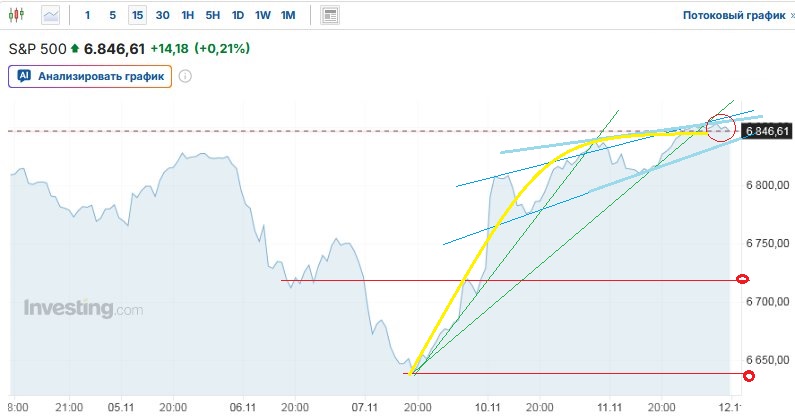
Task: Open the news overlay icon in toolbar
Action: click(x=330, y=16)
